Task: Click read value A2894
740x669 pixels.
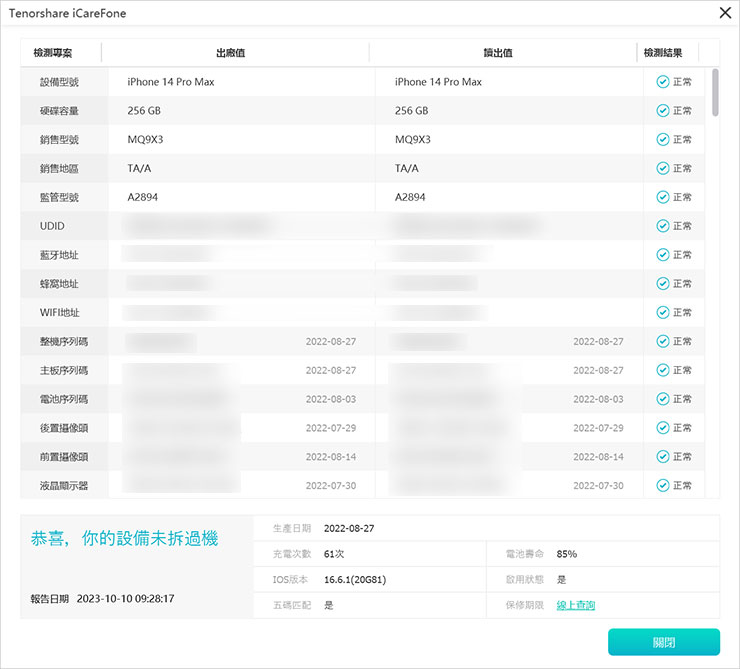Action: click(x=410, y=197)
